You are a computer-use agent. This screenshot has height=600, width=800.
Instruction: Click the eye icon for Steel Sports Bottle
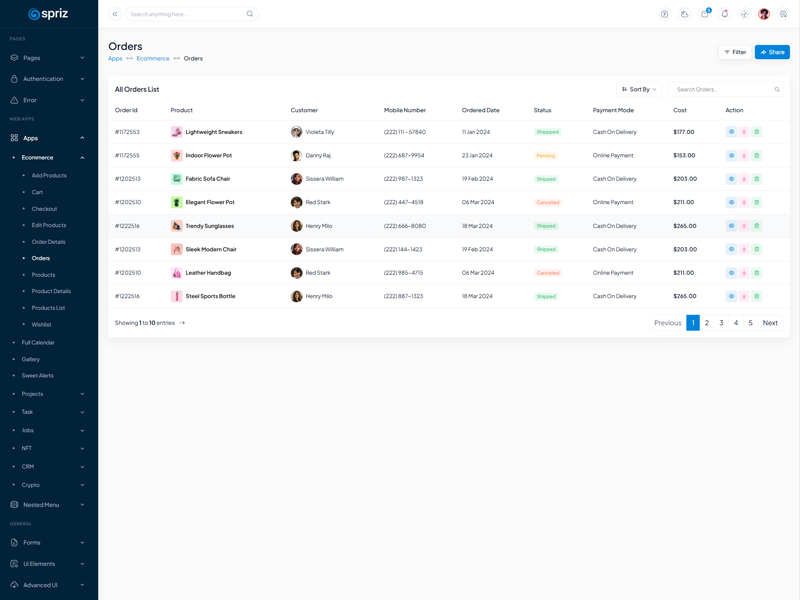coord(731,296)
